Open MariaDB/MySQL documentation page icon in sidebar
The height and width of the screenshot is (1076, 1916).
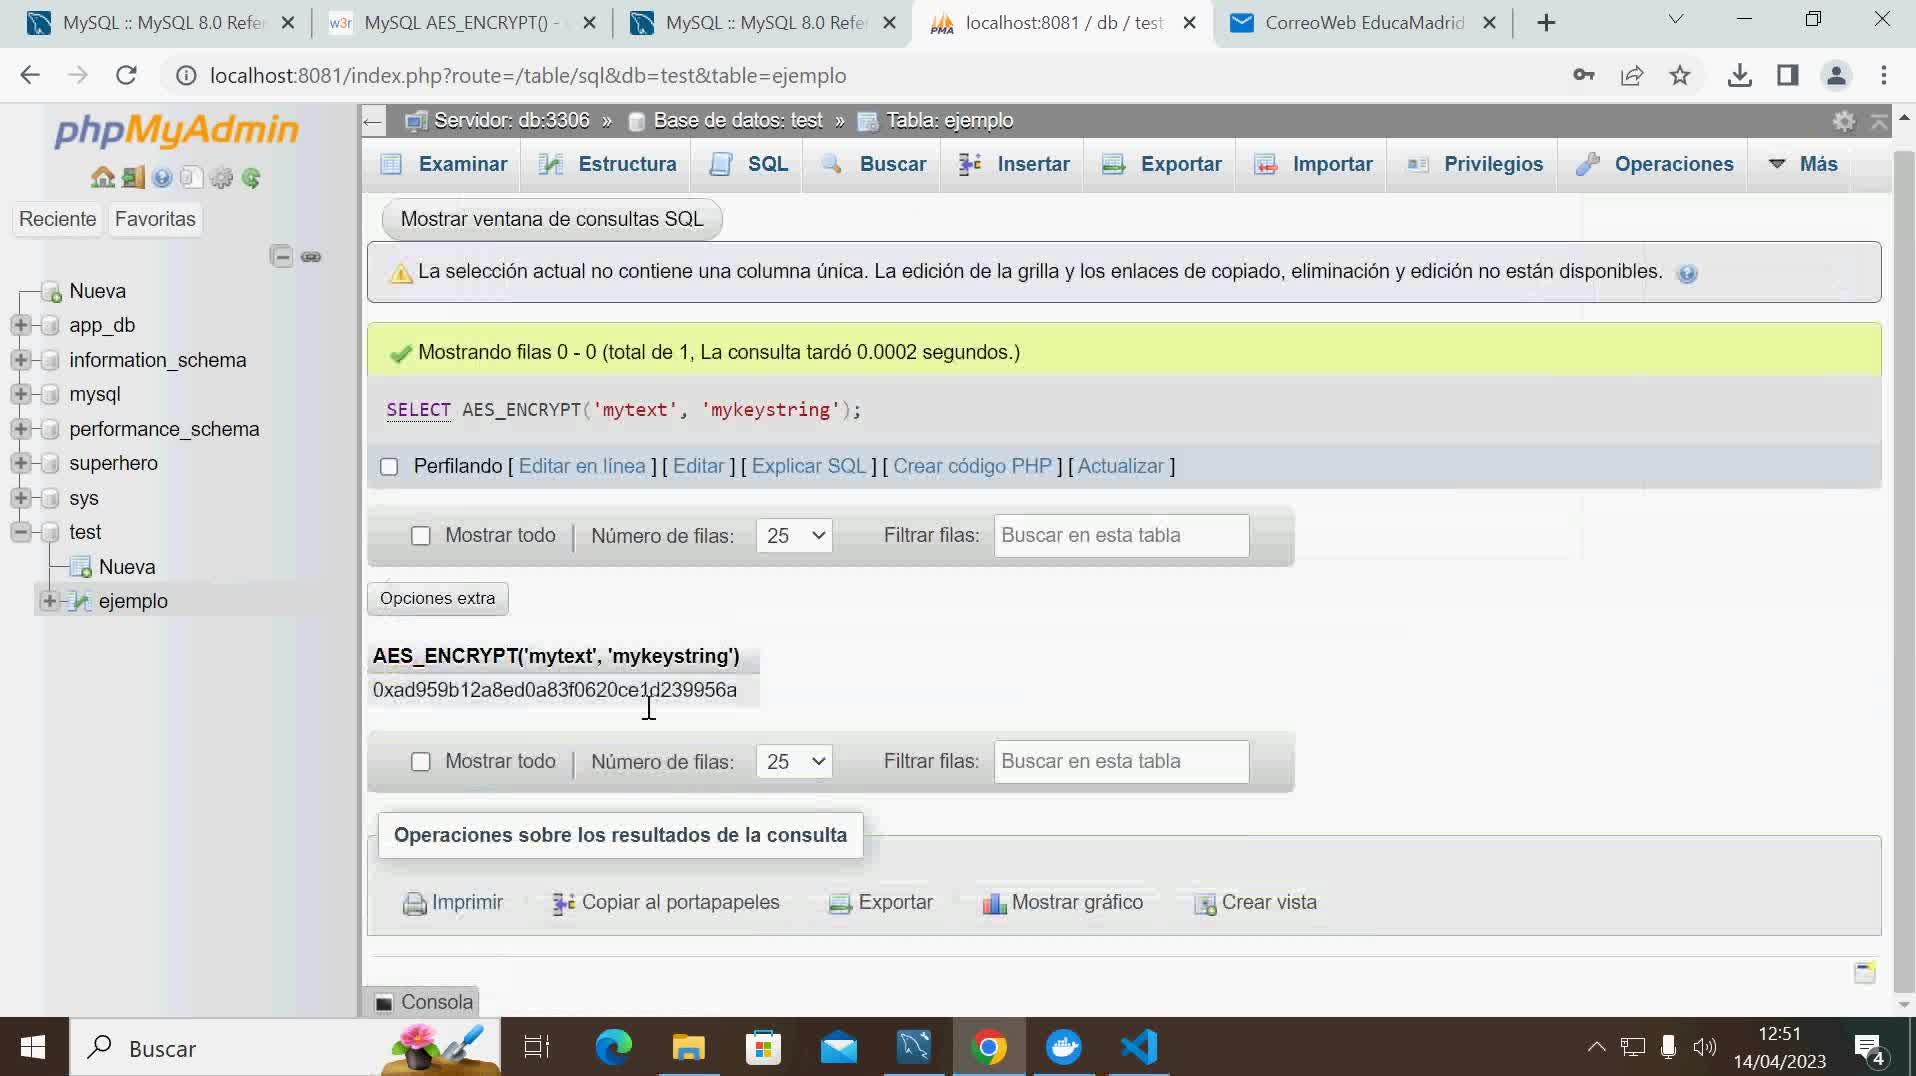click(192, 178)
